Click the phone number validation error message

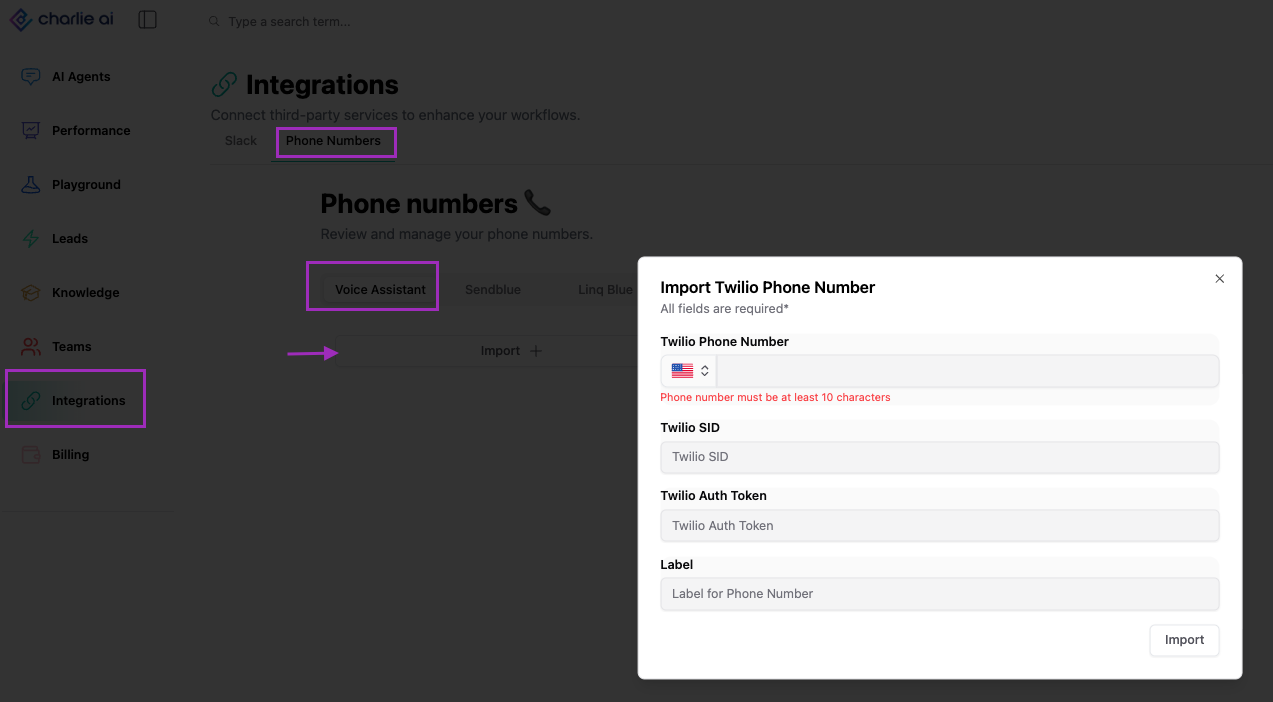[x=775, y=397]
